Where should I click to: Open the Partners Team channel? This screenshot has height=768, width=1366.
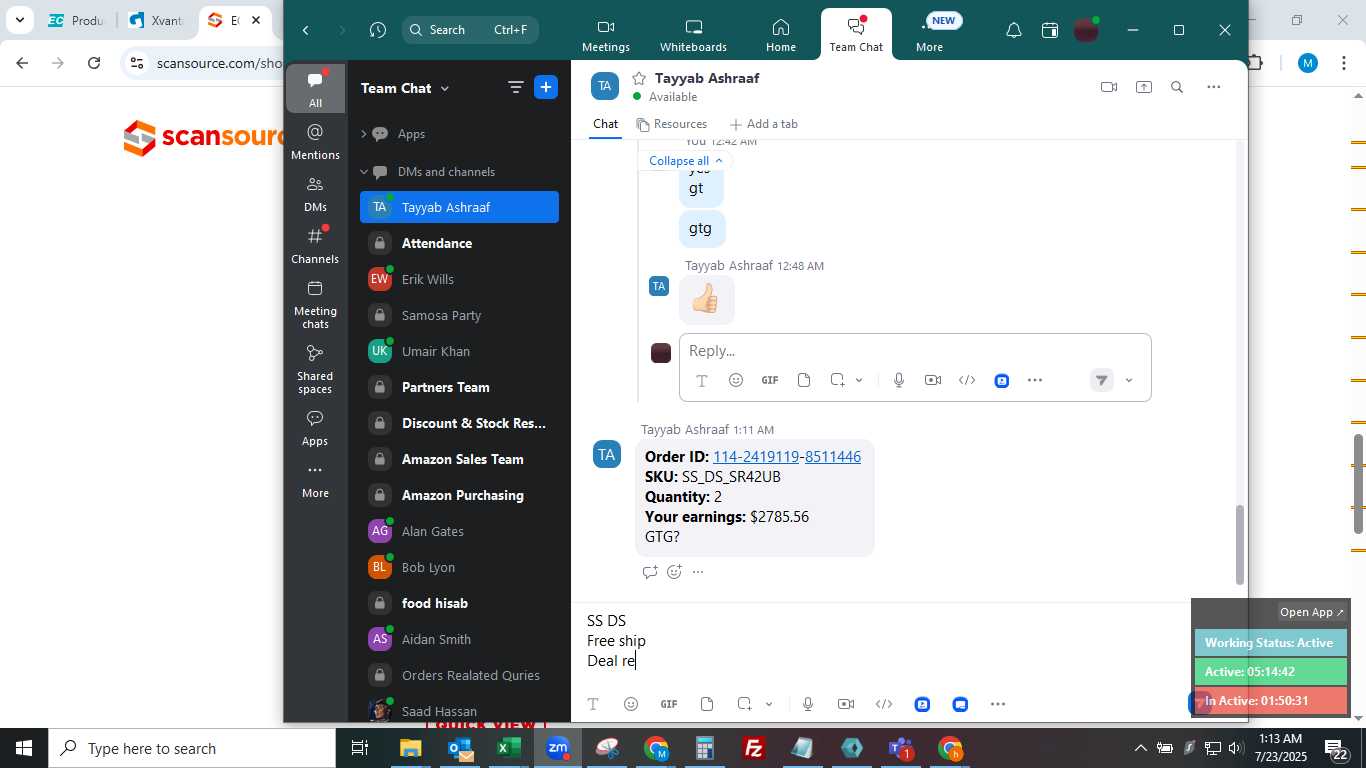point(459,387)
